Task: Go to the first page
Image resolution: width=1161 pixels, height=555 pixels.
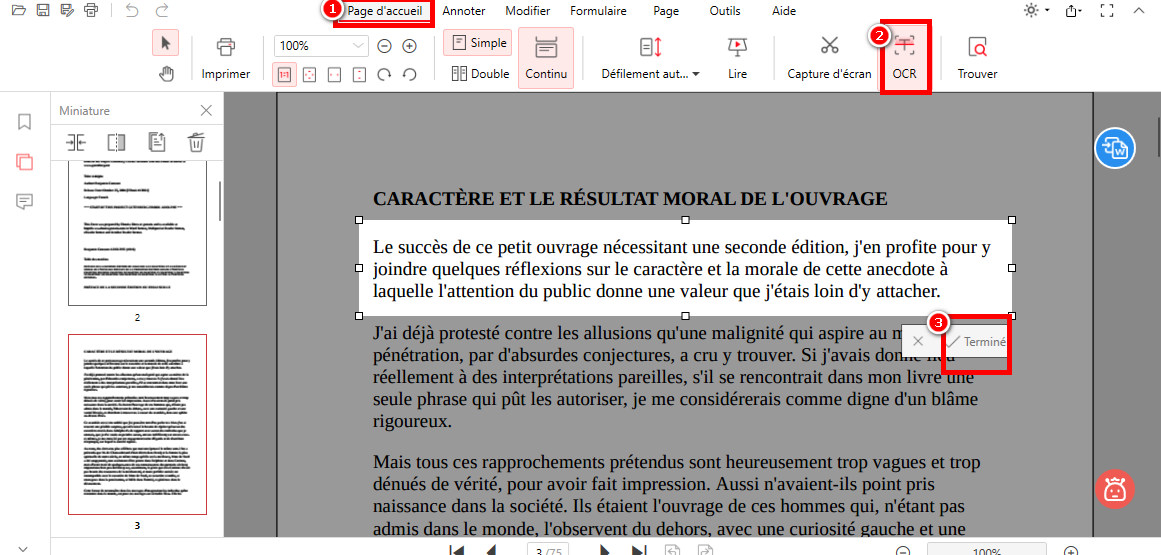Action: [458, 551]
